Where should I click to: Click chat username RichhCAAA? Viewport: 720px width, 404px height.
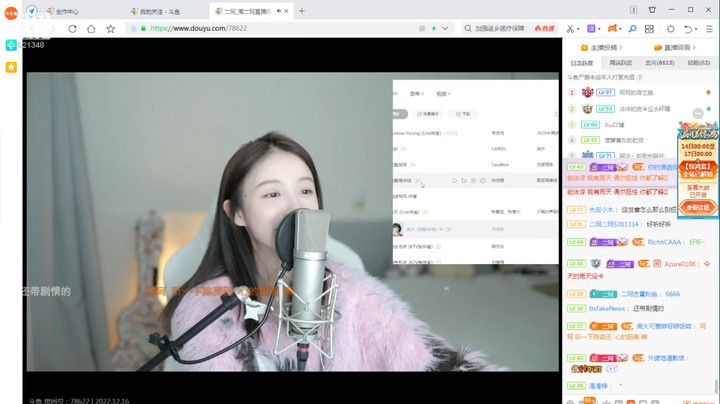click(x=664, y=242)
